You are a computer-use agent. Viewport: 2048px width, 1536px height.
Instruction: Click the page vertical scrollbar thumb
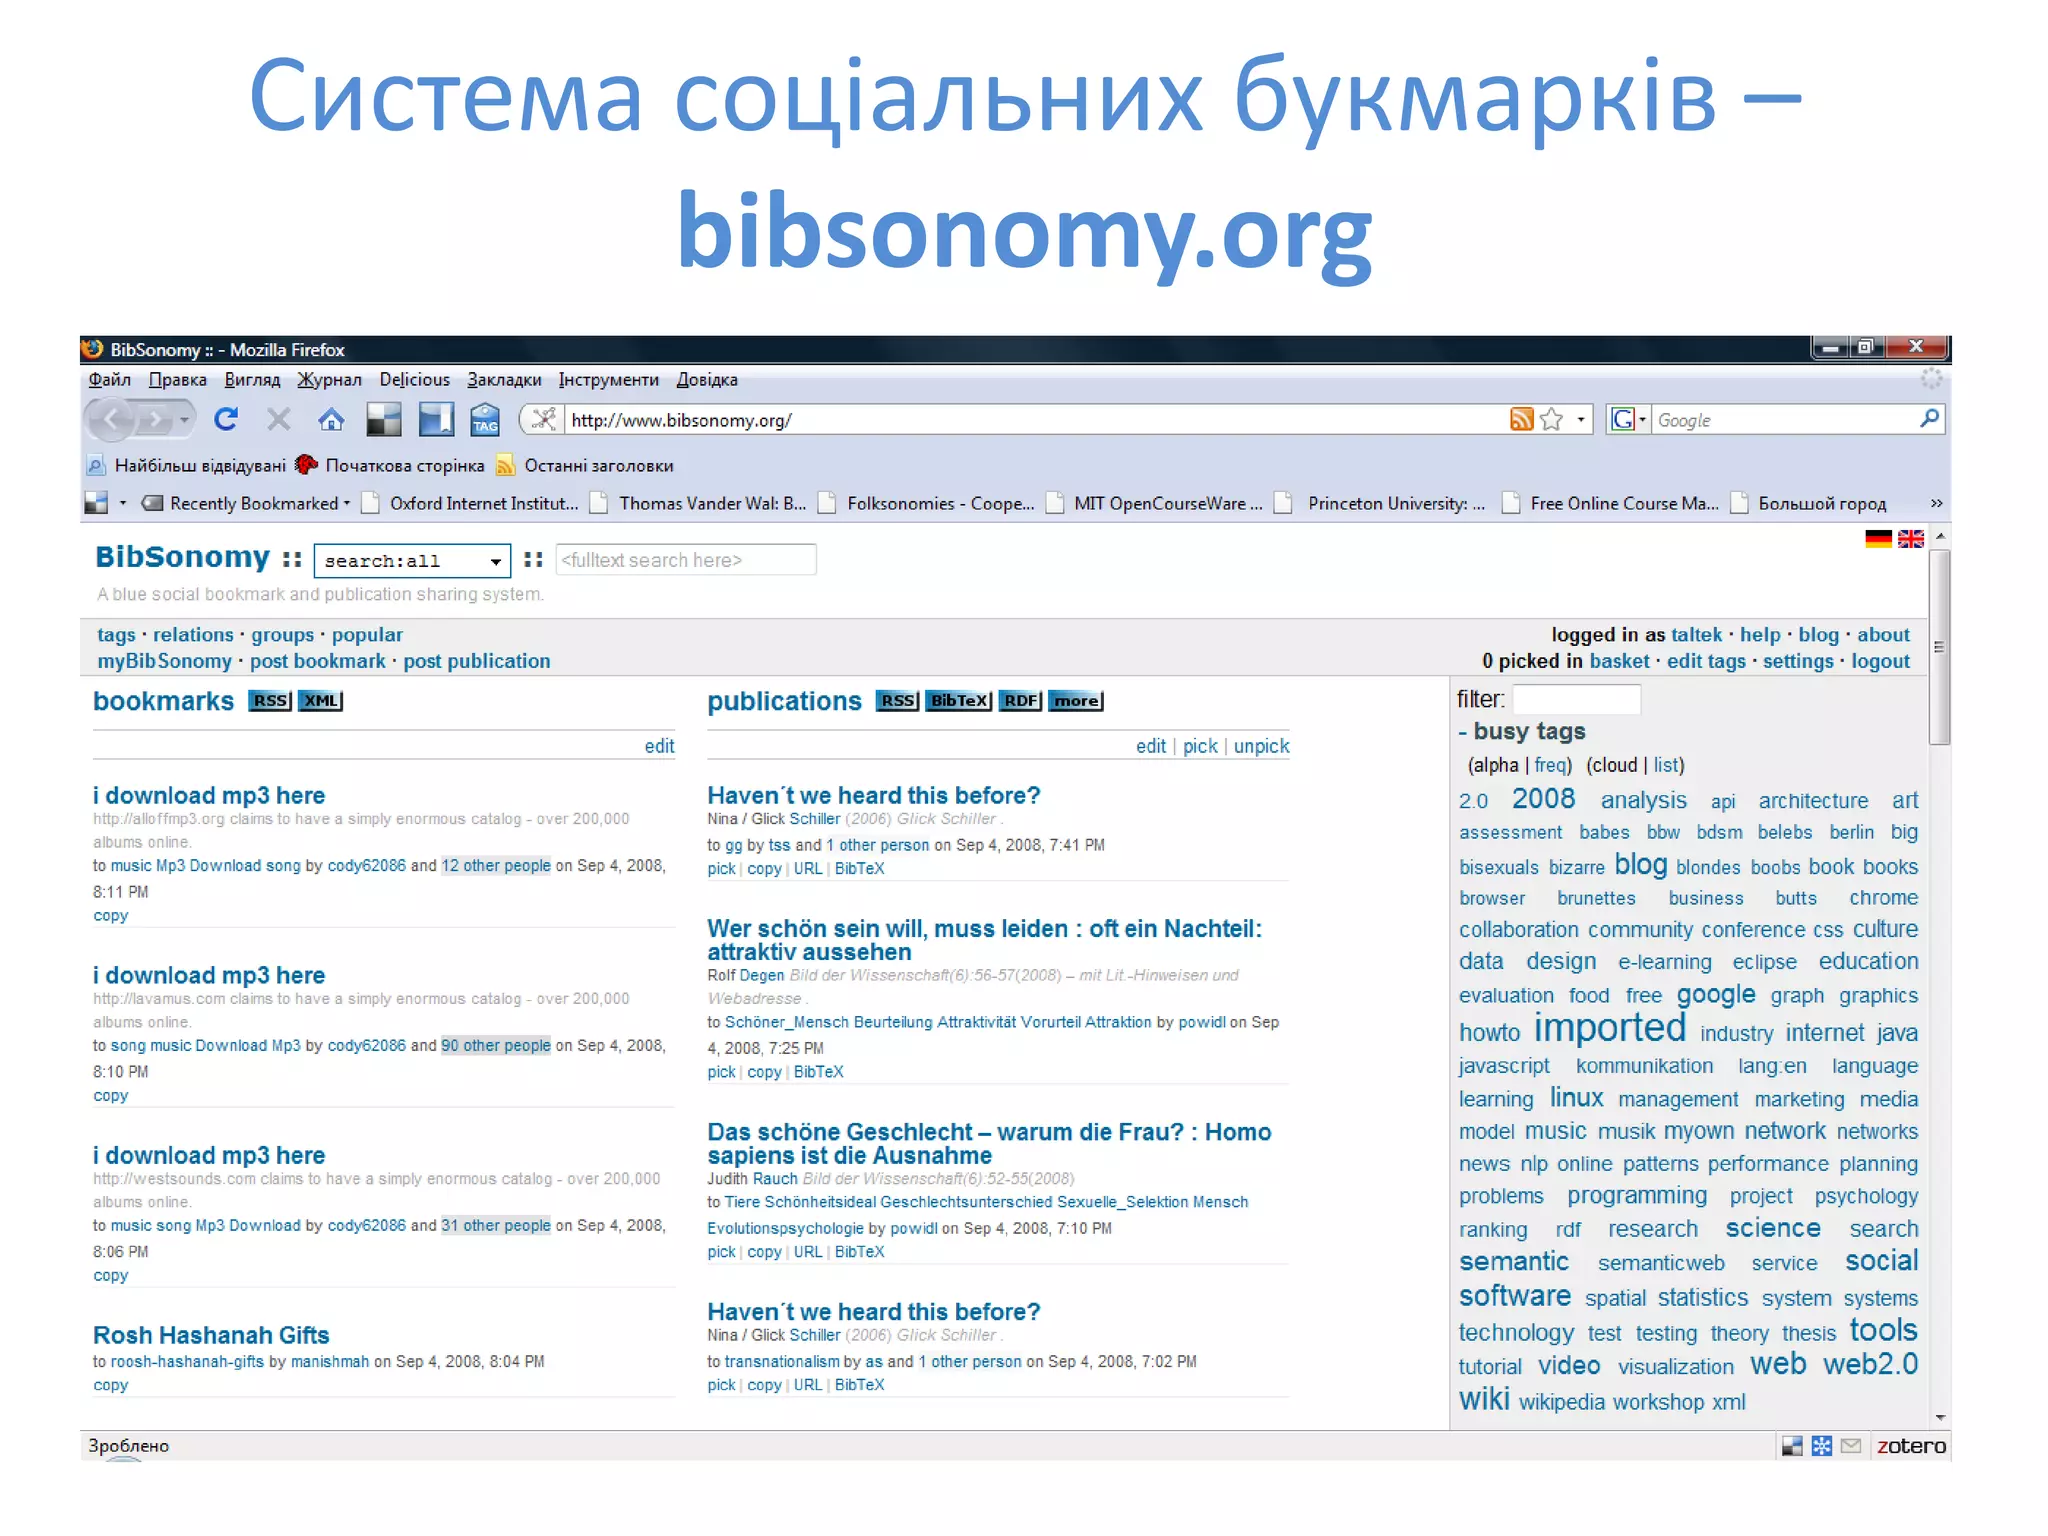click(1939, 646)
